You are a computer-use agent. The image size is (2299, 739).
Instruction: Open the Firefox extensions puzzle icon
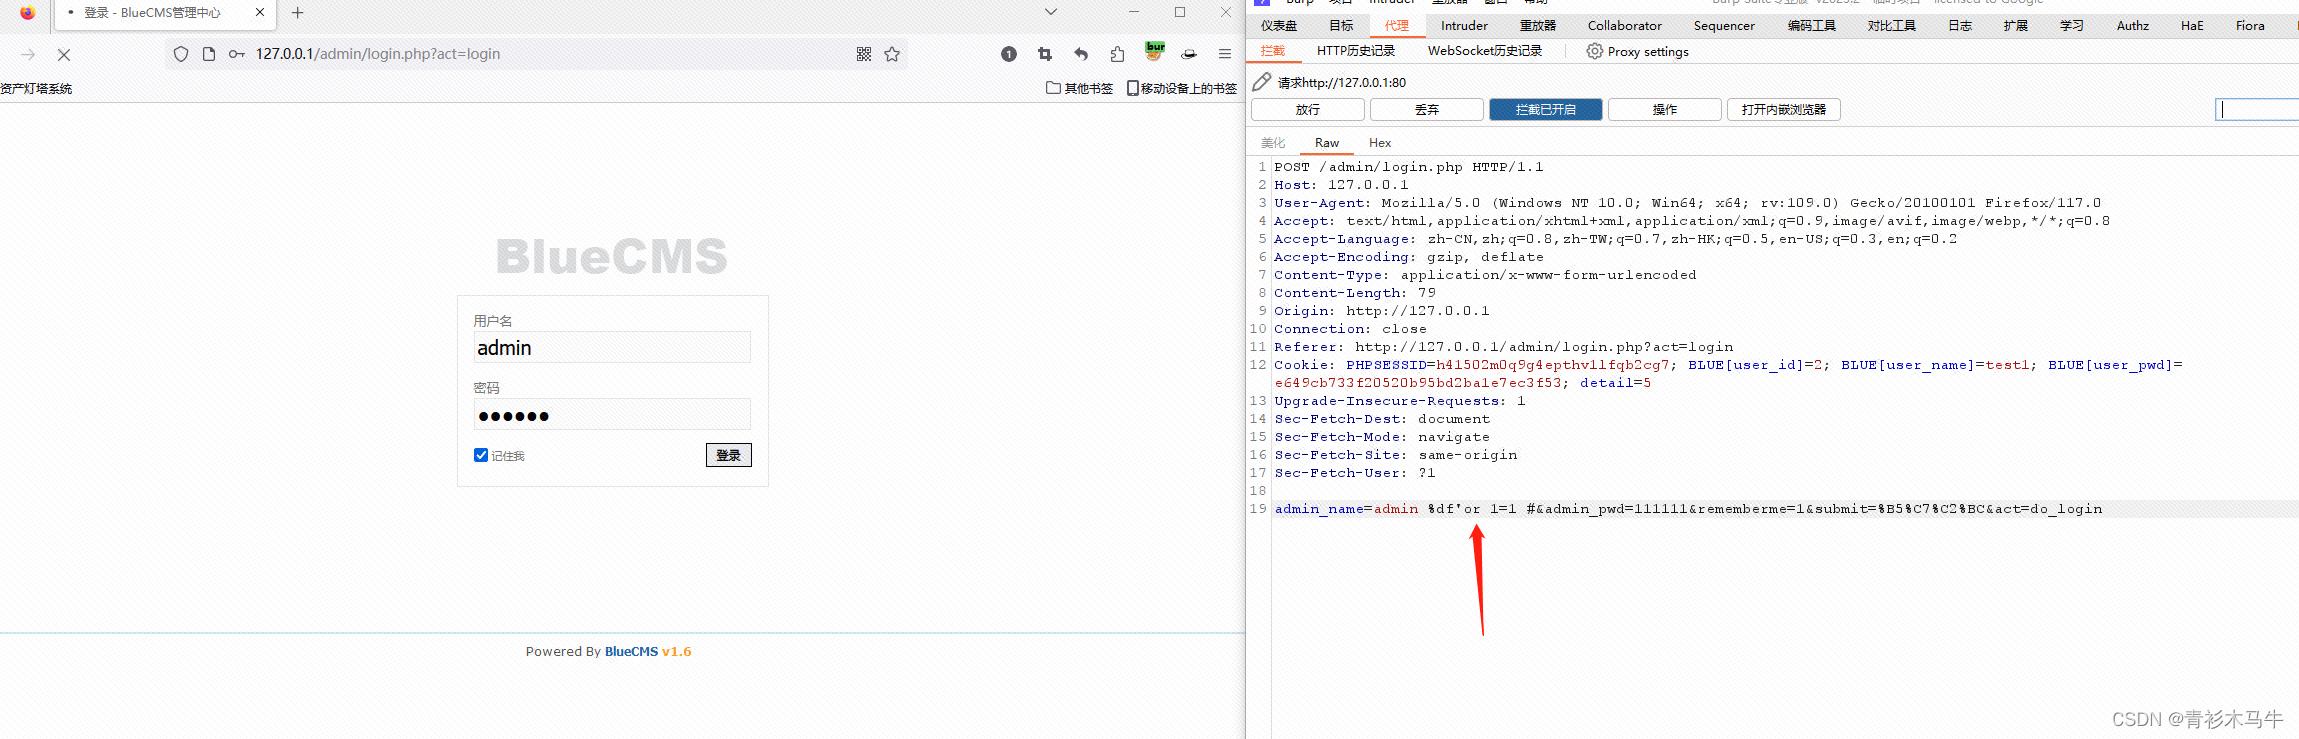[x=1117, y=54]
